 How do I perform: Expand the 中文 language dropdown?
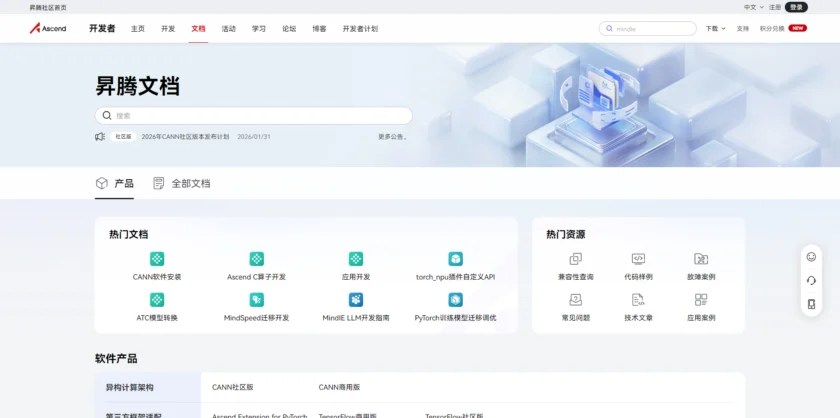[x=753, y=7]
